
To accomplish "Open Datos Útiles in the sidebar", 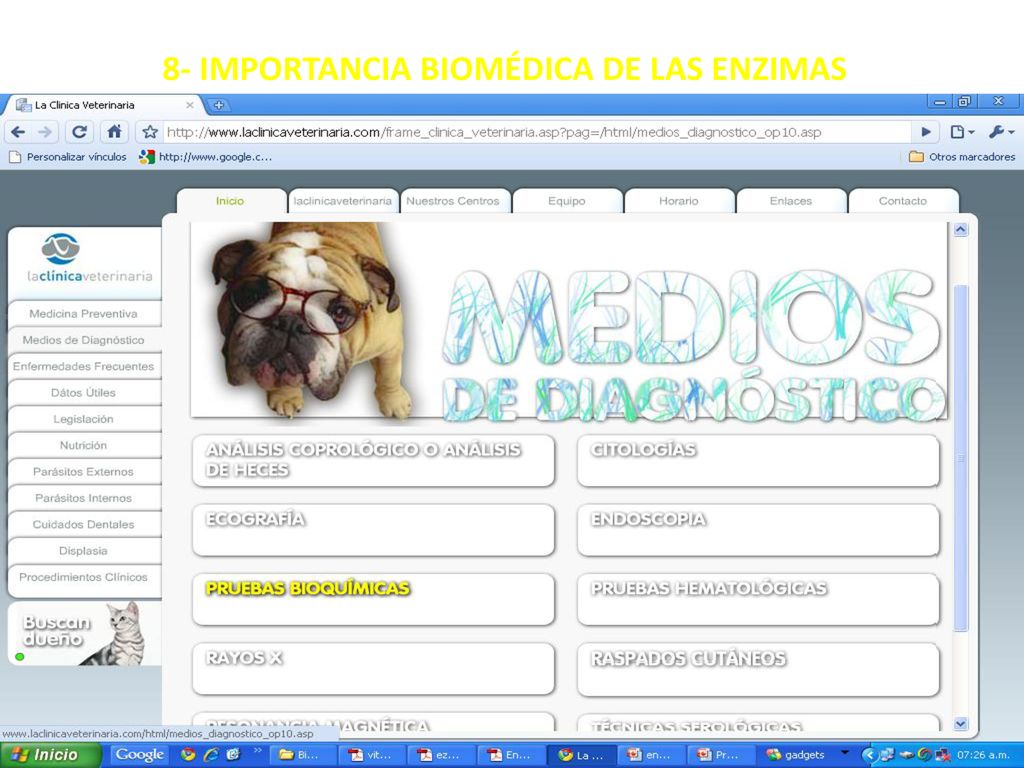I will pyautogui.click(x=84, y=392).
